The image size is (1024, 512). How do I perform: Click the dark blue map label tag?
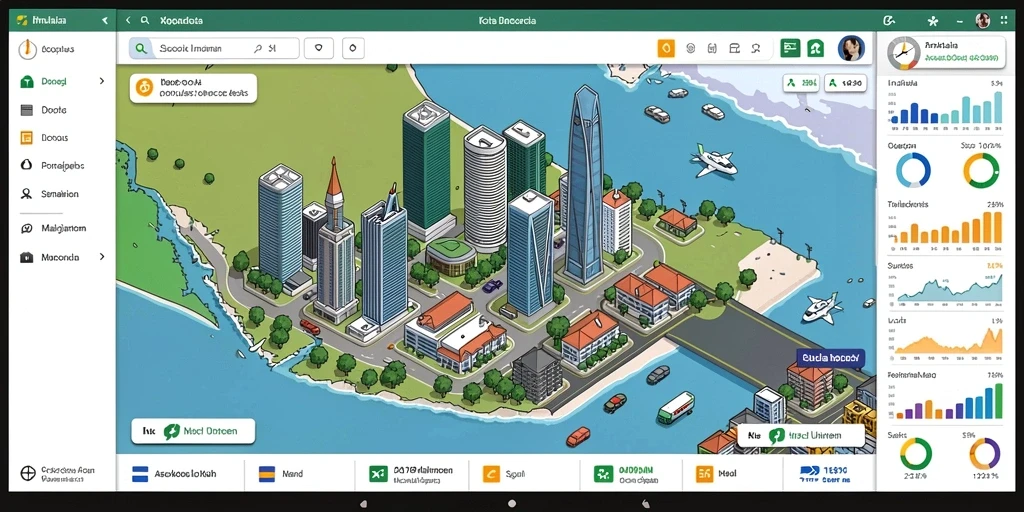[831, 358]
